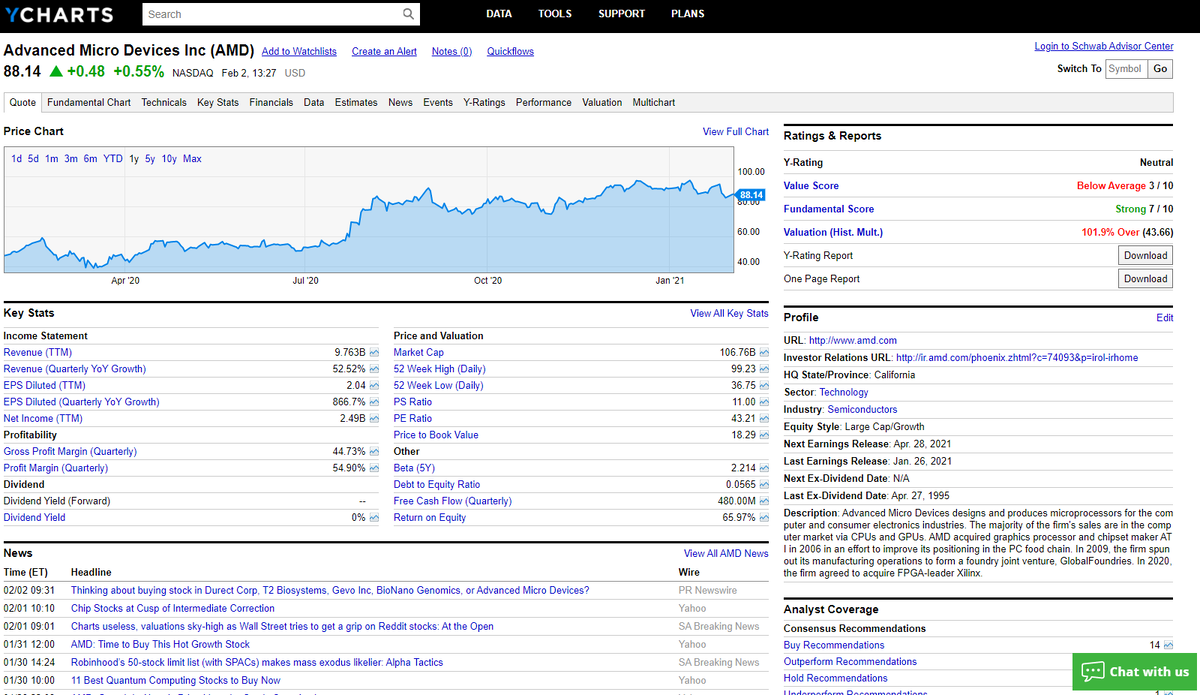Switch to the Valuation tab

602,102
